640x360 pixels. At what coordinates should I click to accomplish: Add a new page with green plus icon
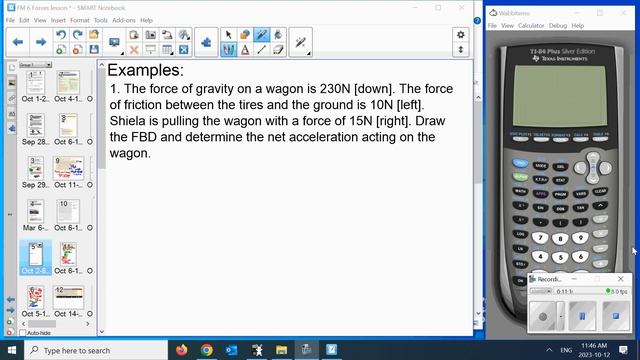click(x=61, y=50)
